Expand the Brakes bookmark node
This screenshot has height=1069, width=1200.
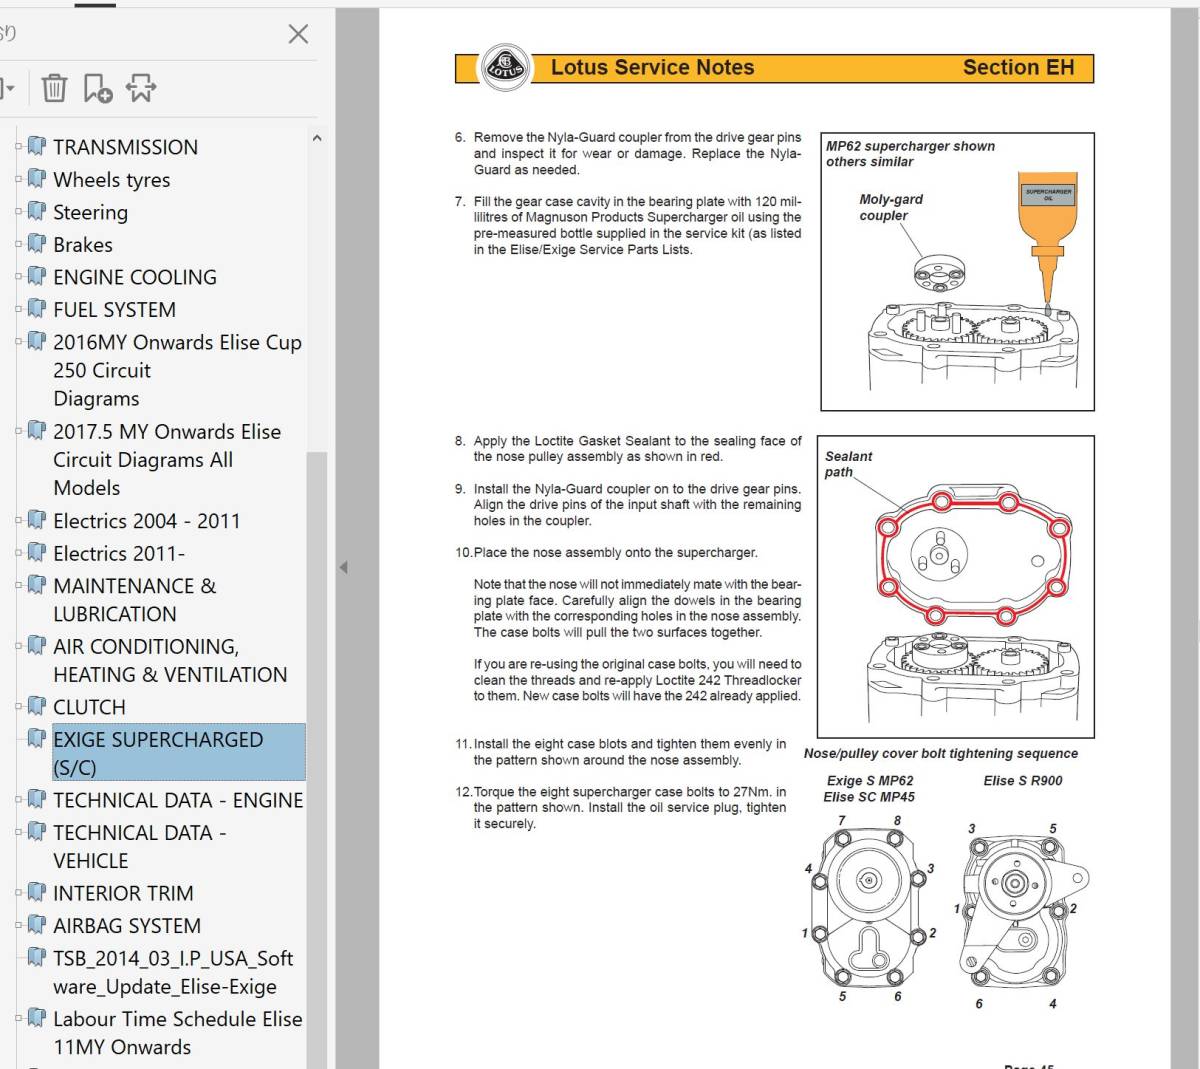click(x=18, y=245)
